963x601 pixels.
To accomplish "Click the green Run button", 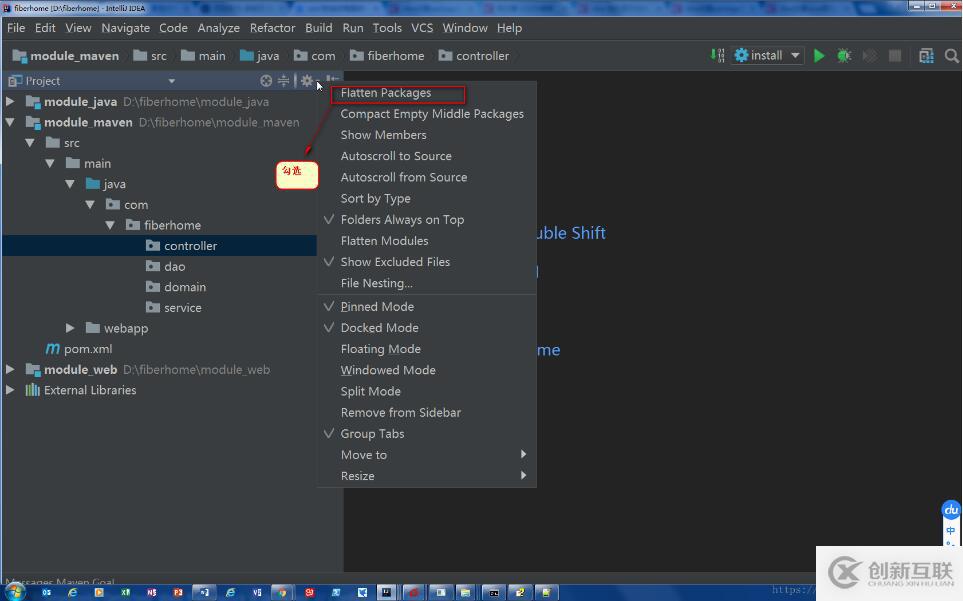I will tap(819, 56).
